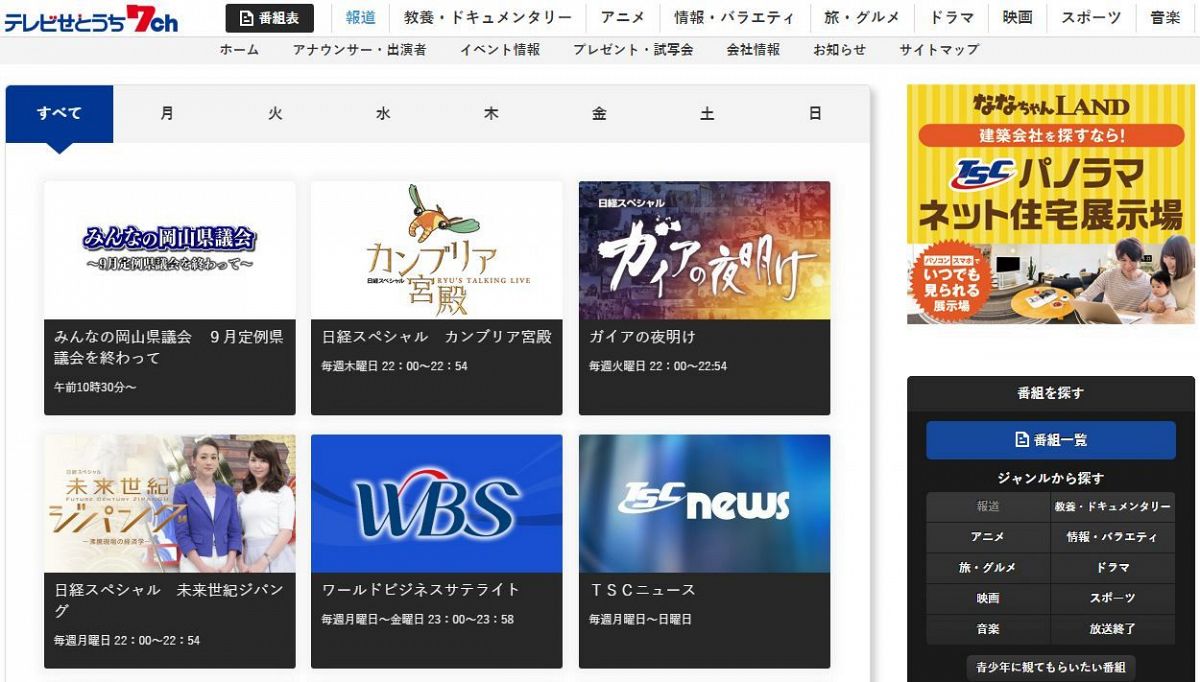This screenshot has width=1200, height=682.
Task: Click airtime 毎週火曜日 22：00〜22:54
Action: [x=658, y=367]
